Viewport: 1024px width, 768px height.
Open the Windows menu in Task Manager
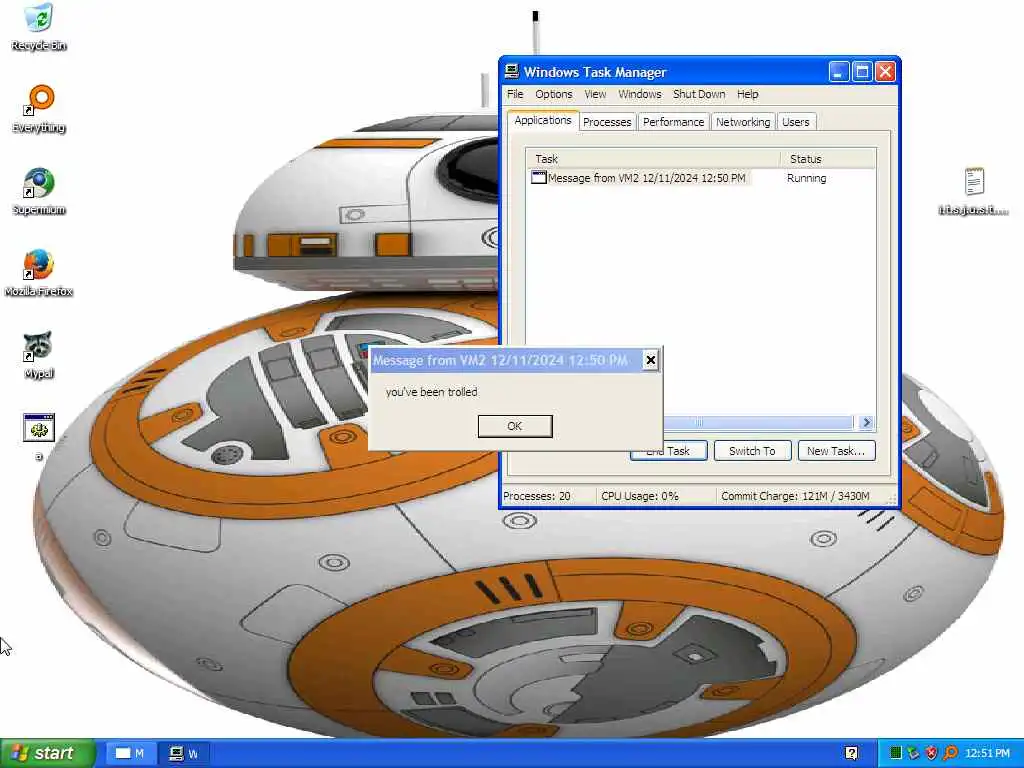(x=640, y=94)
